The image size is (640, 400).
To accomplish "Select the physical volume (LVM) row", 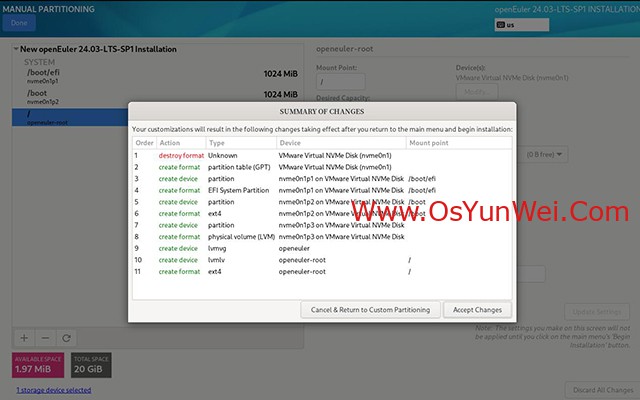I will point(322,237).
